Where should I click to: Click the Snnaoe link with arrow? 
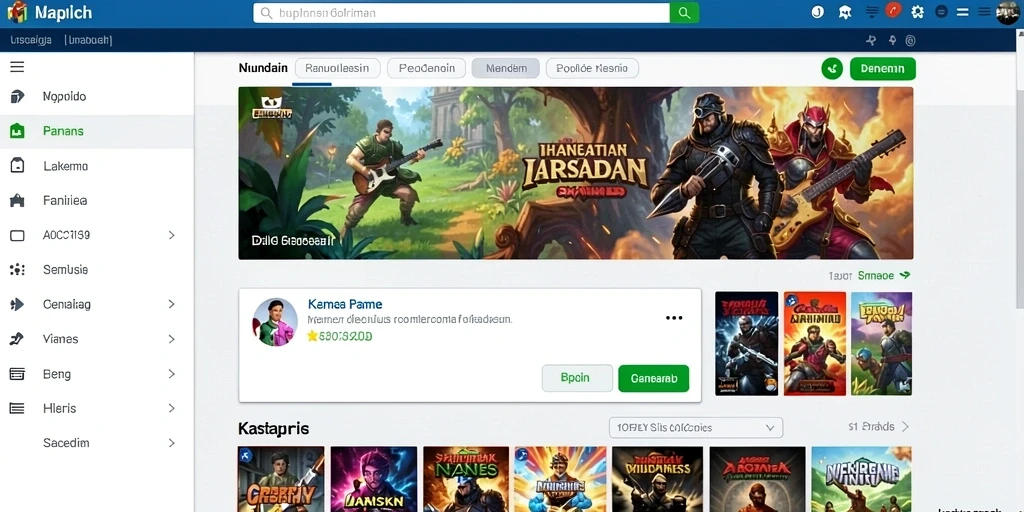point(884,276)
